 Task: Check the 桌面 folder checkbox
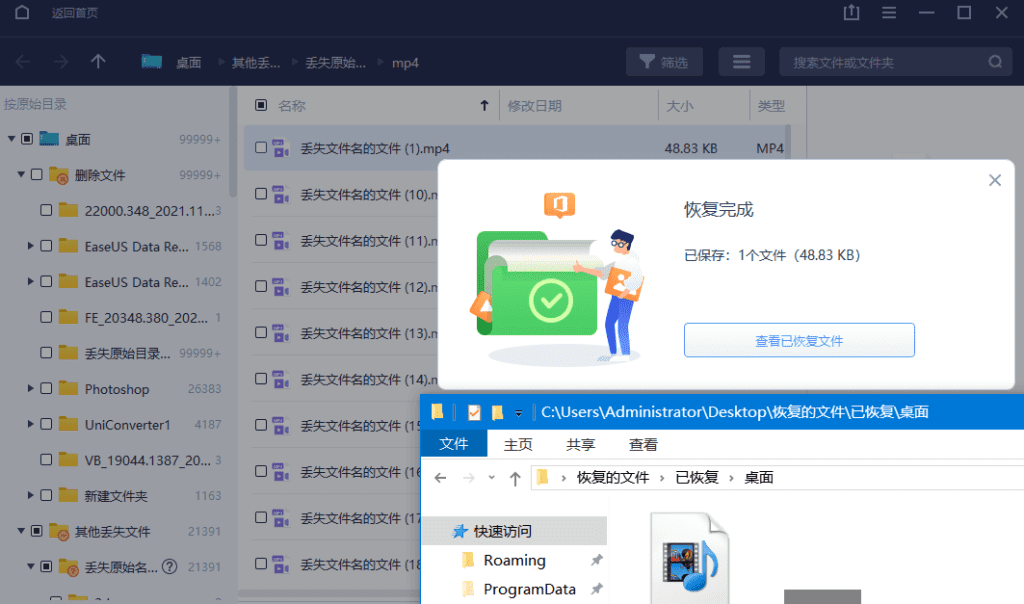(26, 139)
